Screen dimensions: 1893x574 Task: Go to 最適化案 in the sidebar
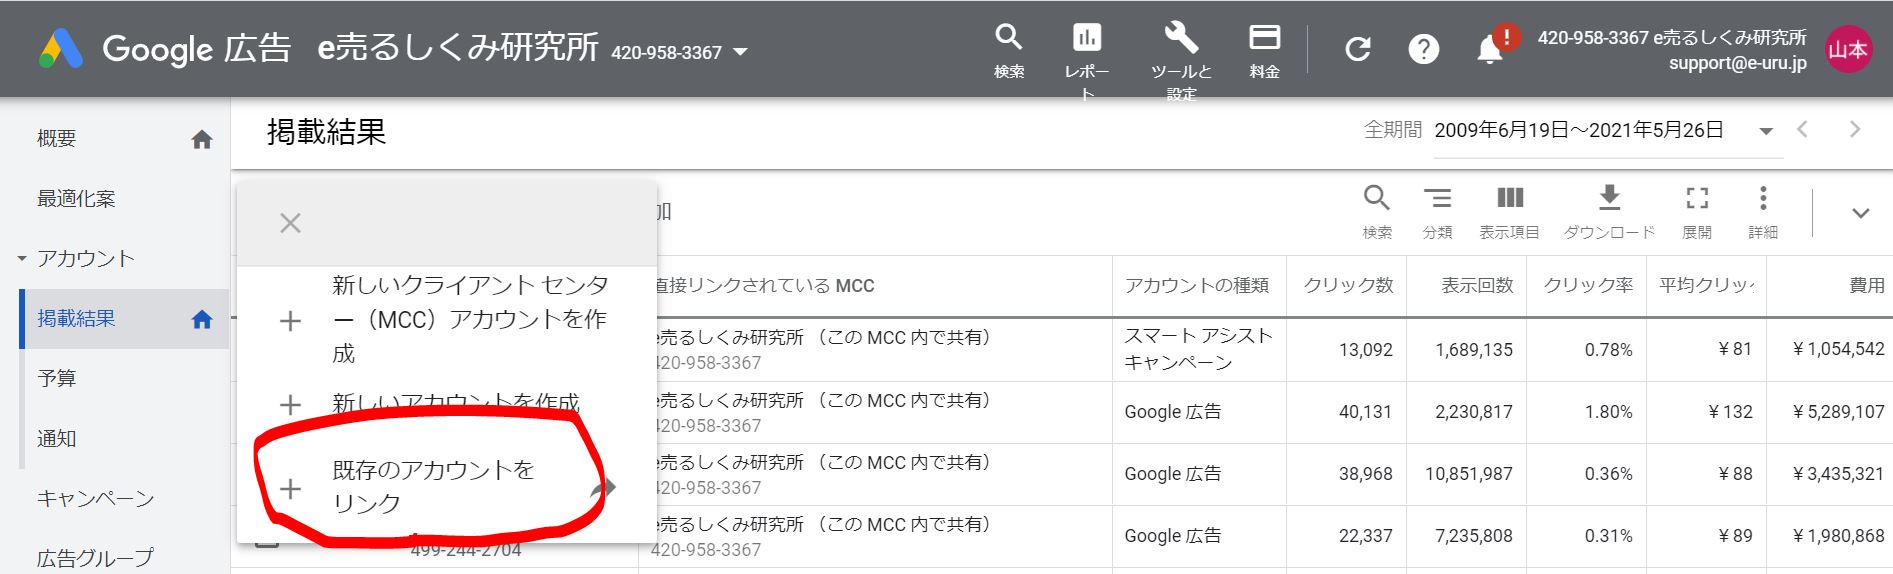76,199
